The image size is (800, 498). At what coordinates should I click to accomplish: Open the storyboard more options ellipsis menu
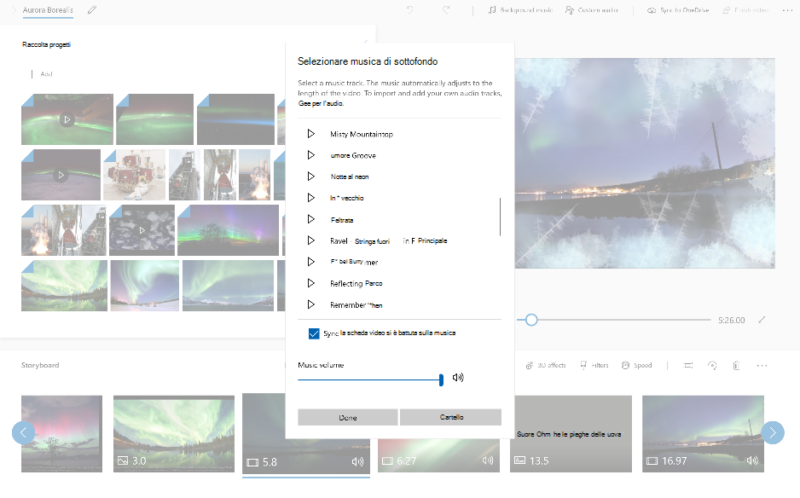[x=762, y=365]
